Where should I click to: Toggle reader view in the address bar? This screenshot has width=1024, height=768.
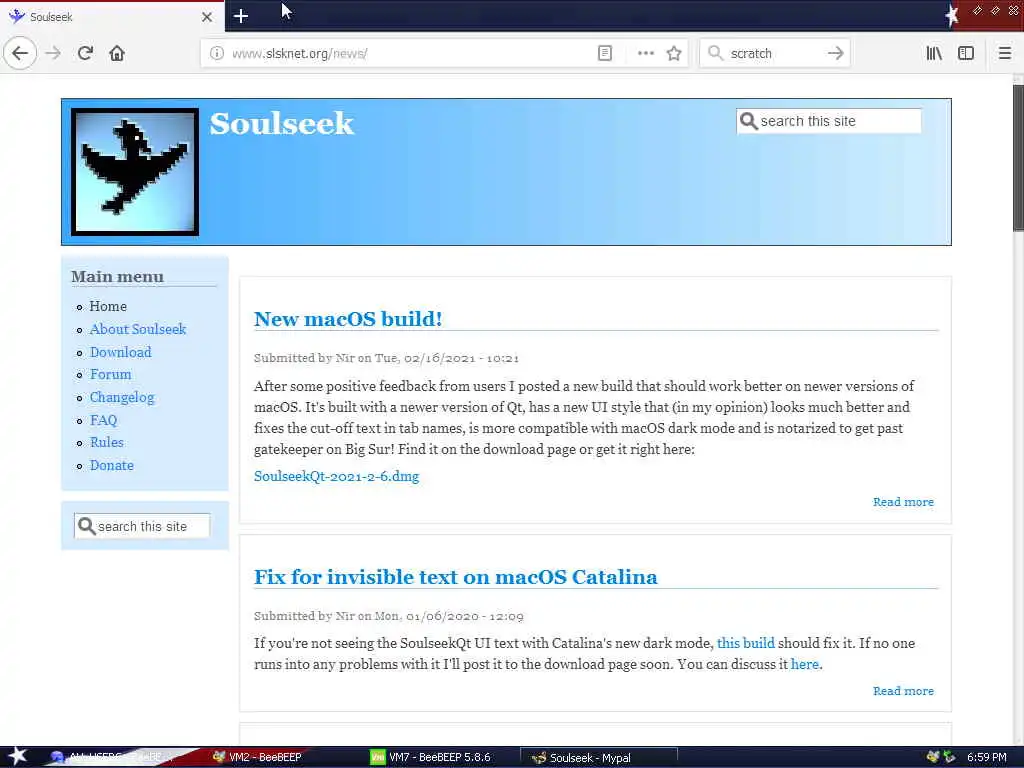tap(605, 54)
